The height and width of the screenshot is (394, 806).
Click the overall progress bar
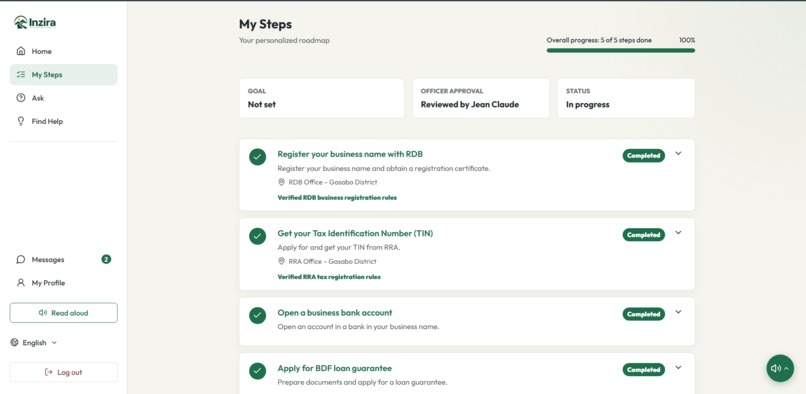tap(620, 50)
